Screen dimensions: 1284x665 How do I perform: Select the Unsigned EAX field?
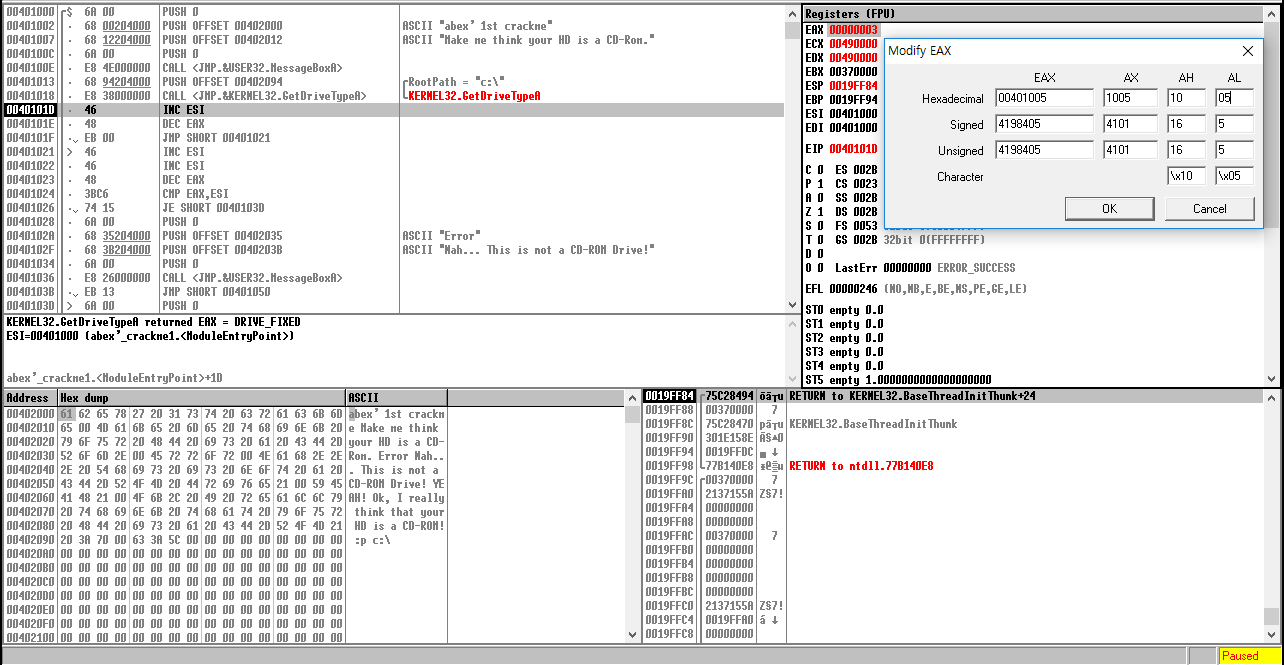pyautogui.click(x=1044, y=150)
